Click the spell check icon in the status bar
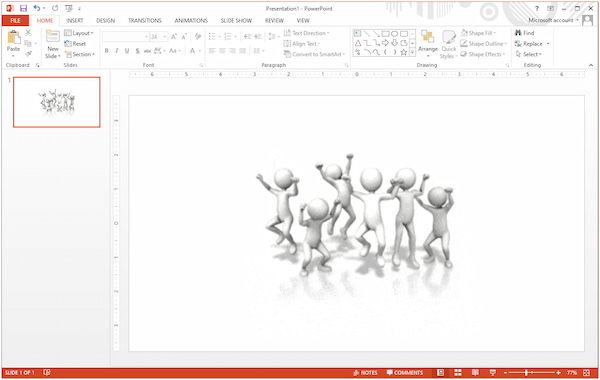Screen dimensions: 600x380 tap(47, 372)
